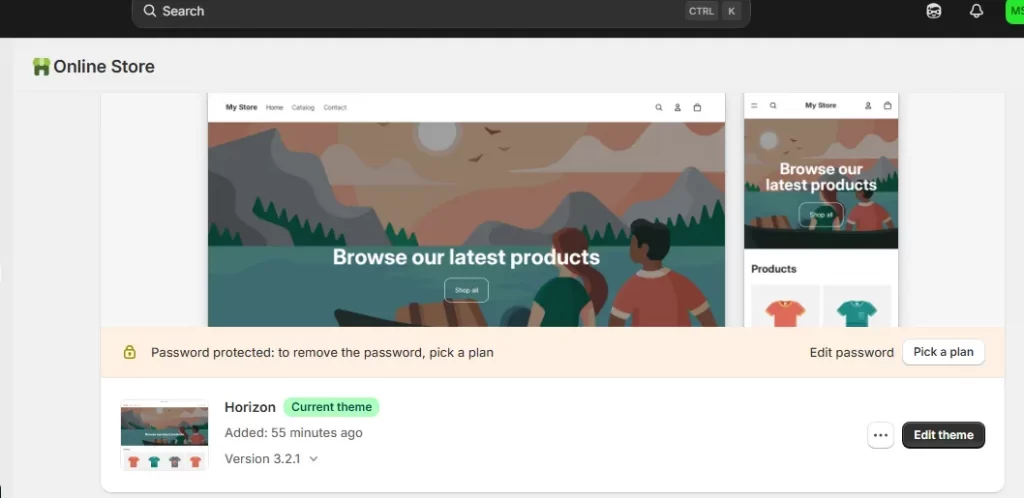This screenshot has width=1024, height=498.
Task: Click account icon in desktop preview
Action: point(678,108)
